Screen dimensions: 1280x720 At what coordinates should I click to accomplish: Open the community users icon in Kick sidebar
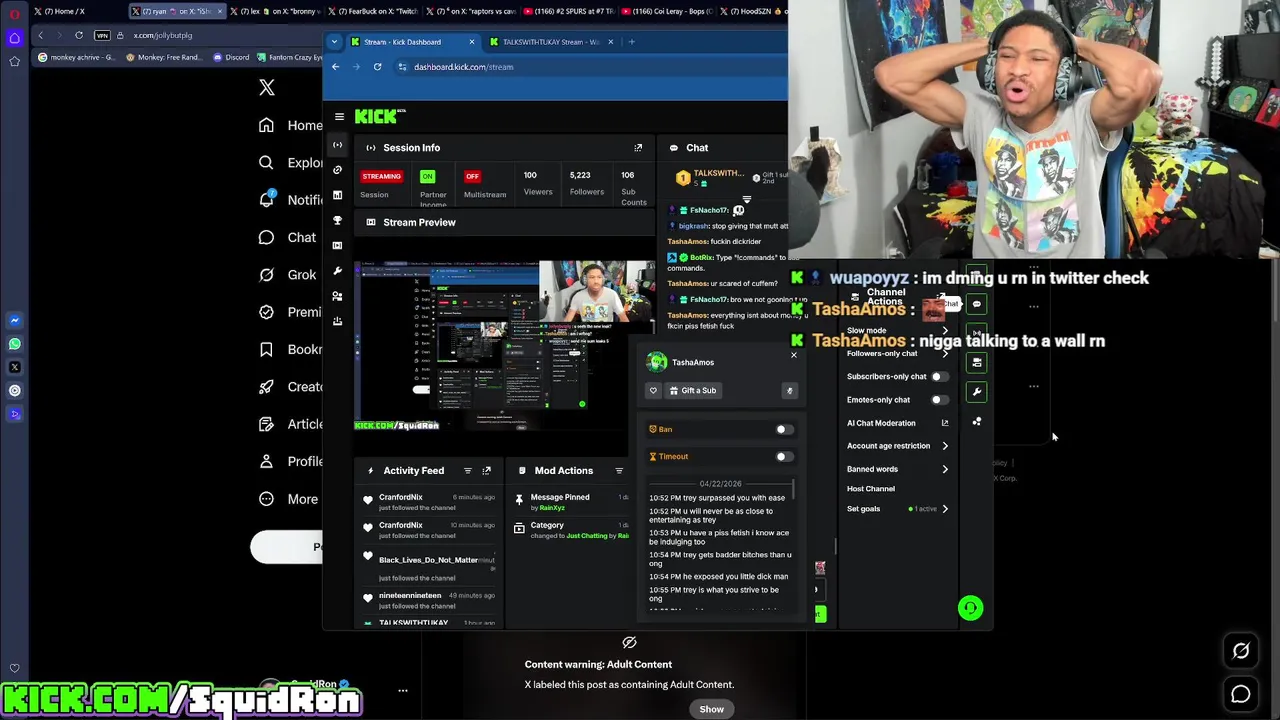coord(337,296)
